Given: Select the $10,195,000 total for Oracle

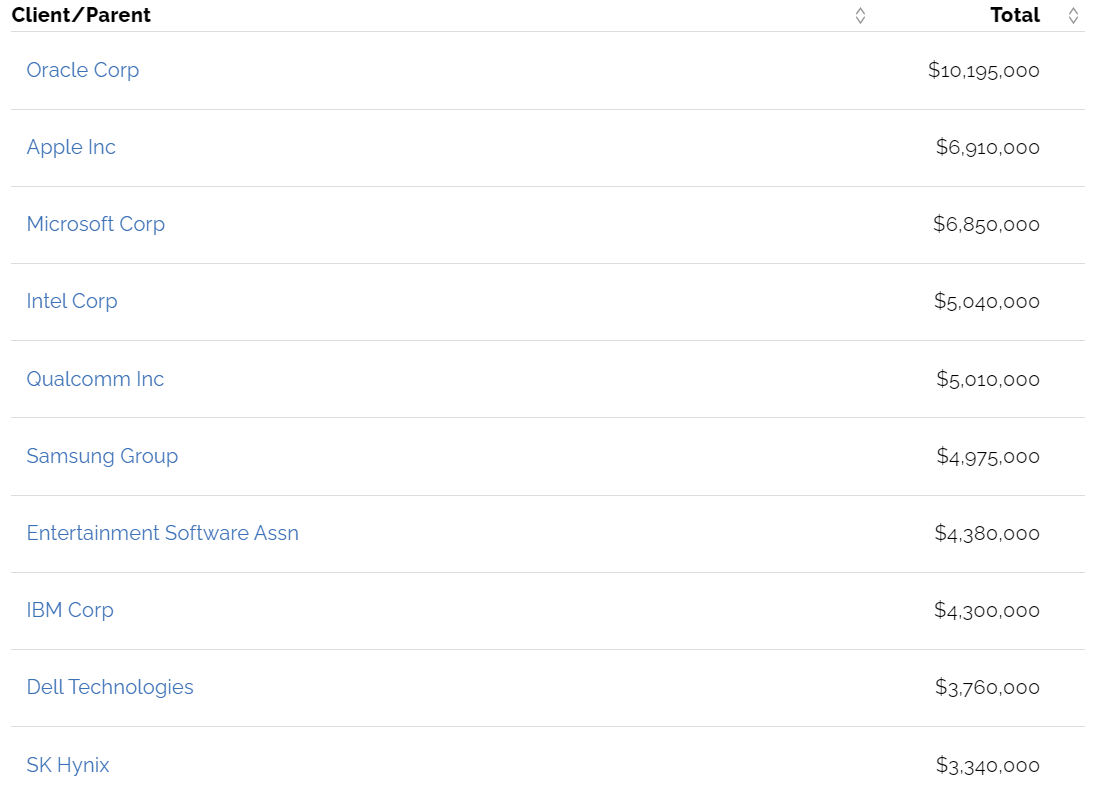Looking at the screenshot, I should (984, 70).
